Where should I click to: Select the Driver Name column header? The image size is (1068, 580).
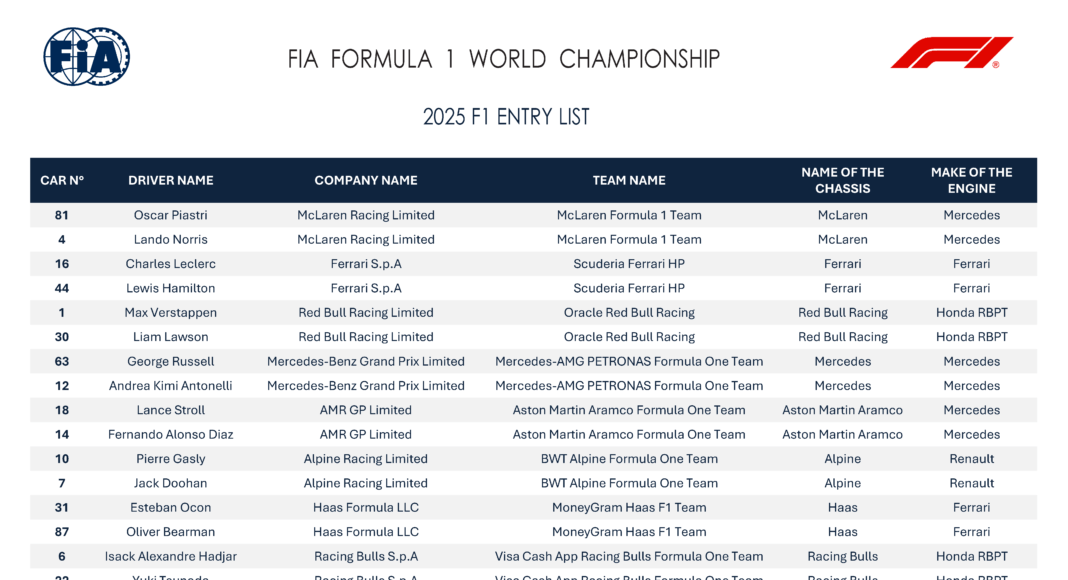click(x=171, y=181)
